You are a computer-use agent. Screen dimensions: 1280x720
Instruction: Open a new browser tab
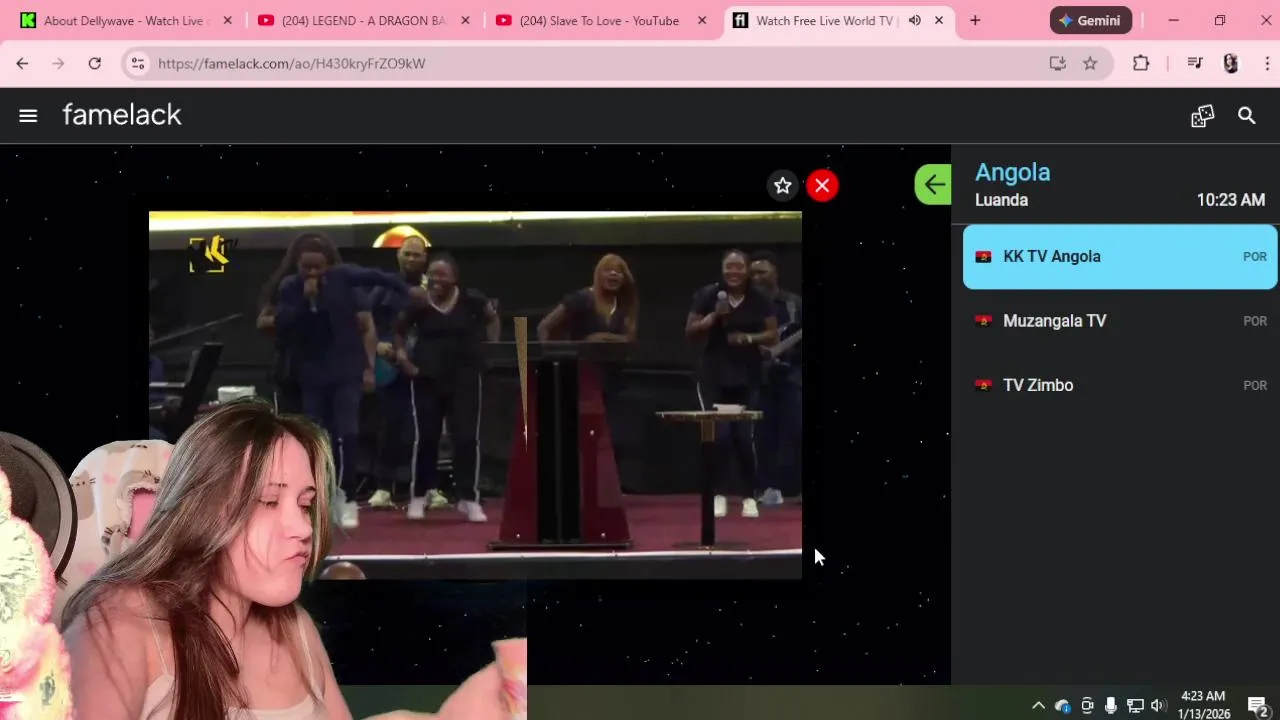975,20
